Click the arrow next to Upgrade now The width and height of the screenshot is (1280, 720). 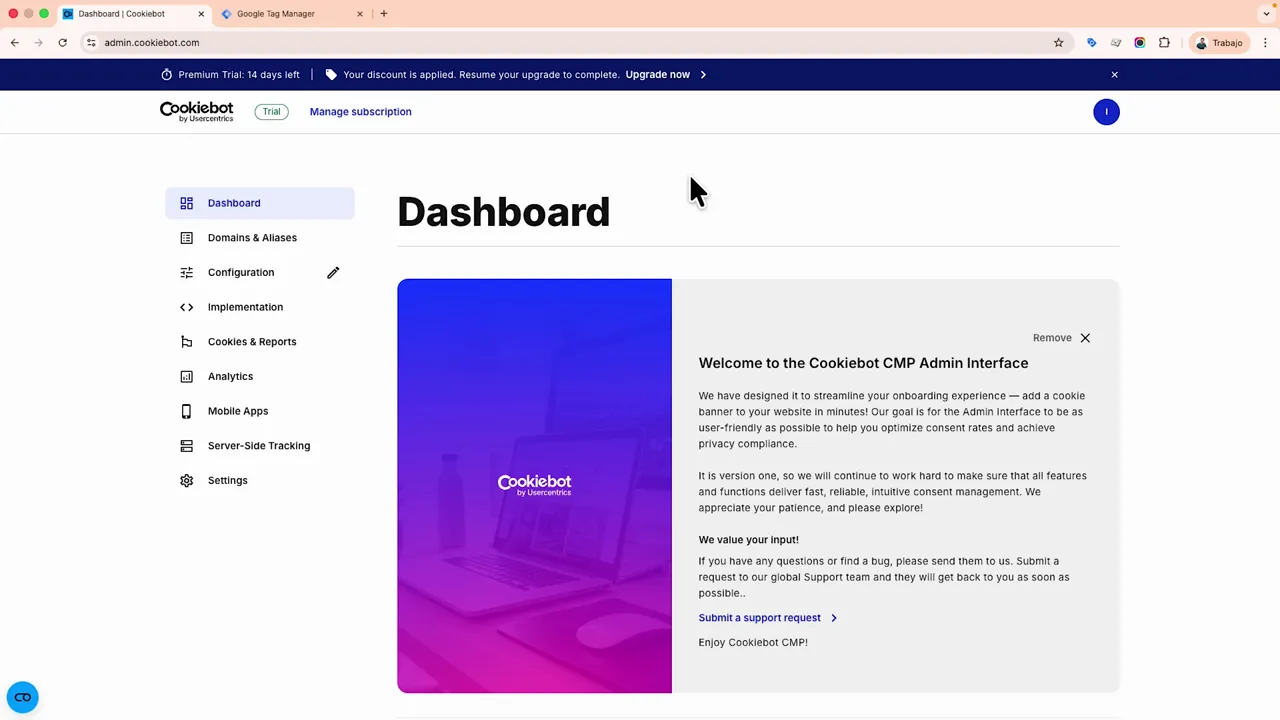703,74
